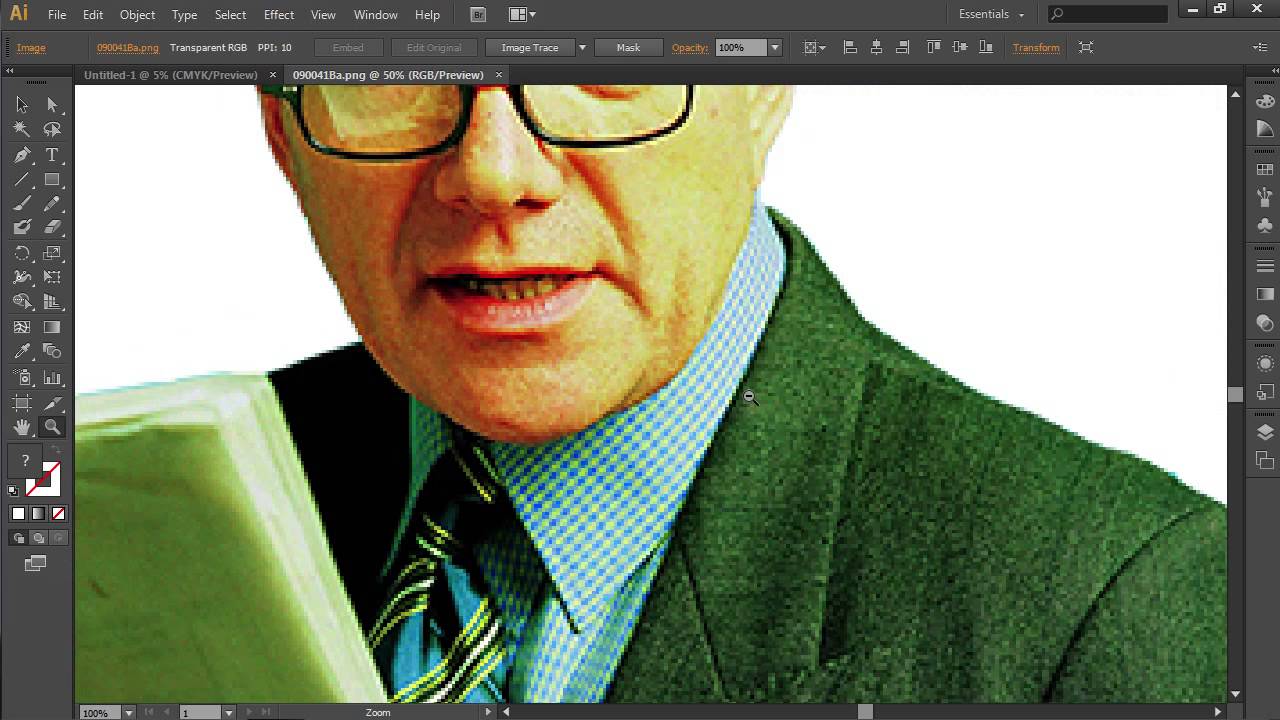
Task: Select the Paintbrush tool
Action: coord(20,203)
